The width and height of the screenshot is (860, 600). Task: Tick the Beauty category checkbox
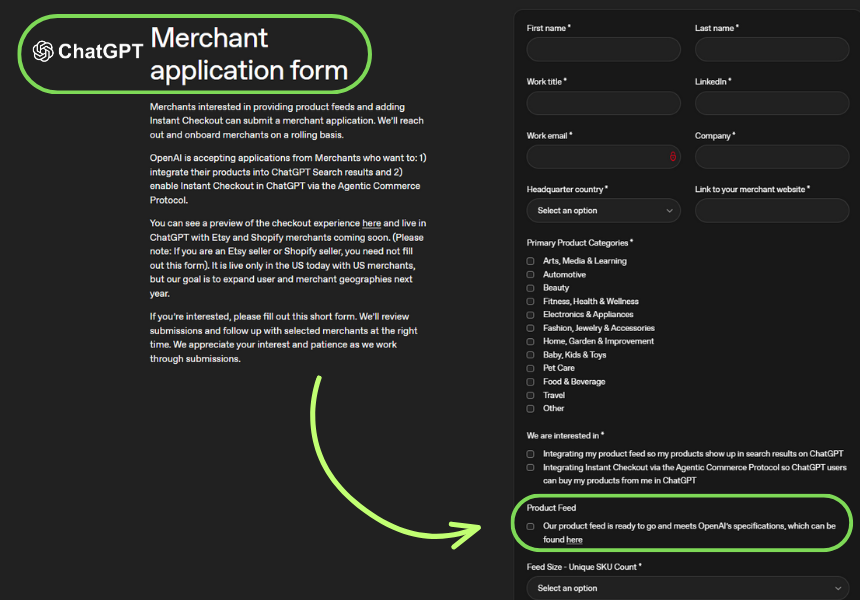tap(530, 288)
